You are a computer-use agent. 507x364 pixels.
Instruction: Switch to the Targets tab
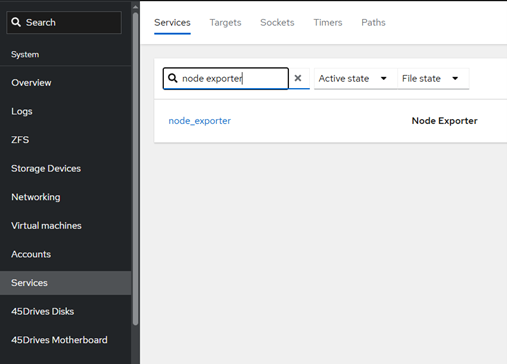[225, 23]
